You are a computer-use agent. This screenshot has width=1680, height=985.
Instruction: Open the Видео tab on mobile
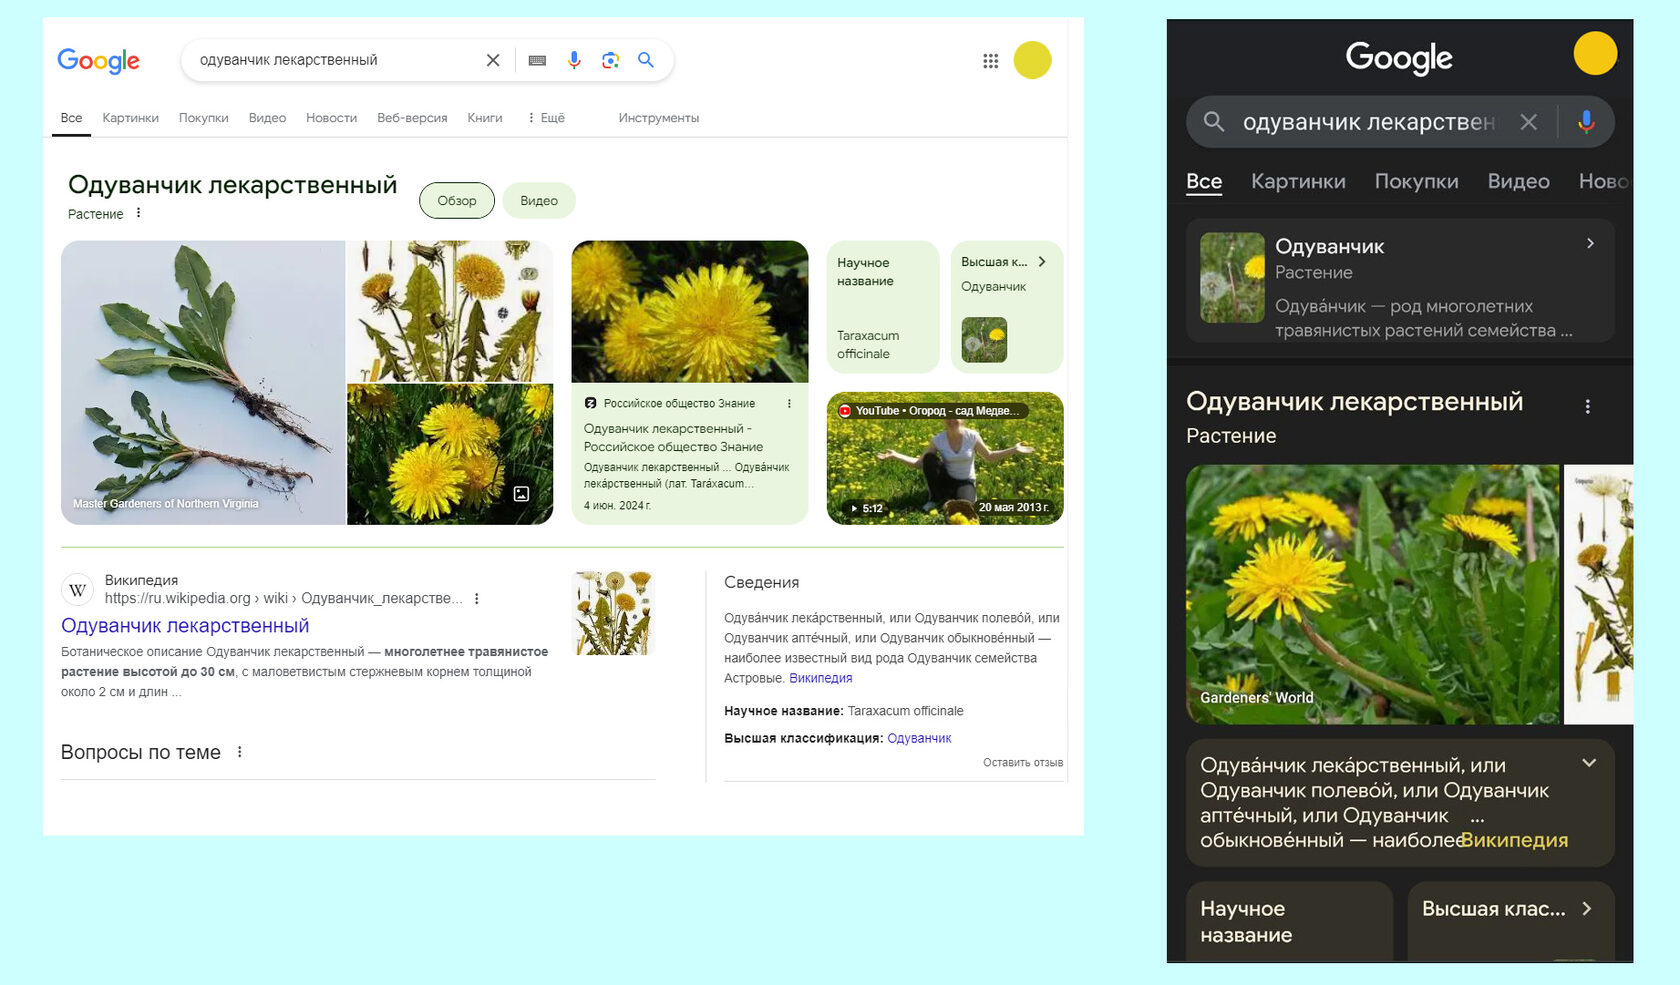1517,181
